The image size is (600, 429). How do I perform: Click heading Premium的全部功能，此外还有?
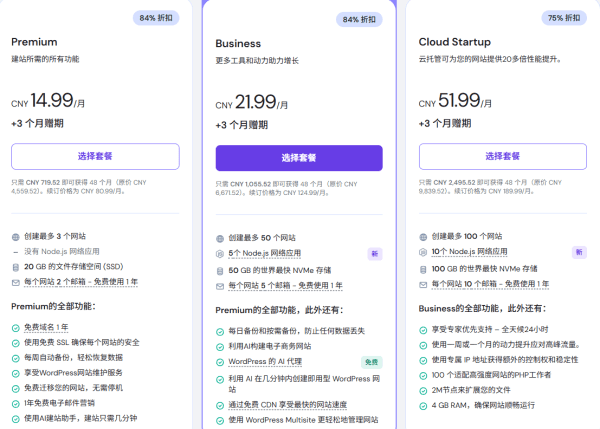click(x=279, y=310)
